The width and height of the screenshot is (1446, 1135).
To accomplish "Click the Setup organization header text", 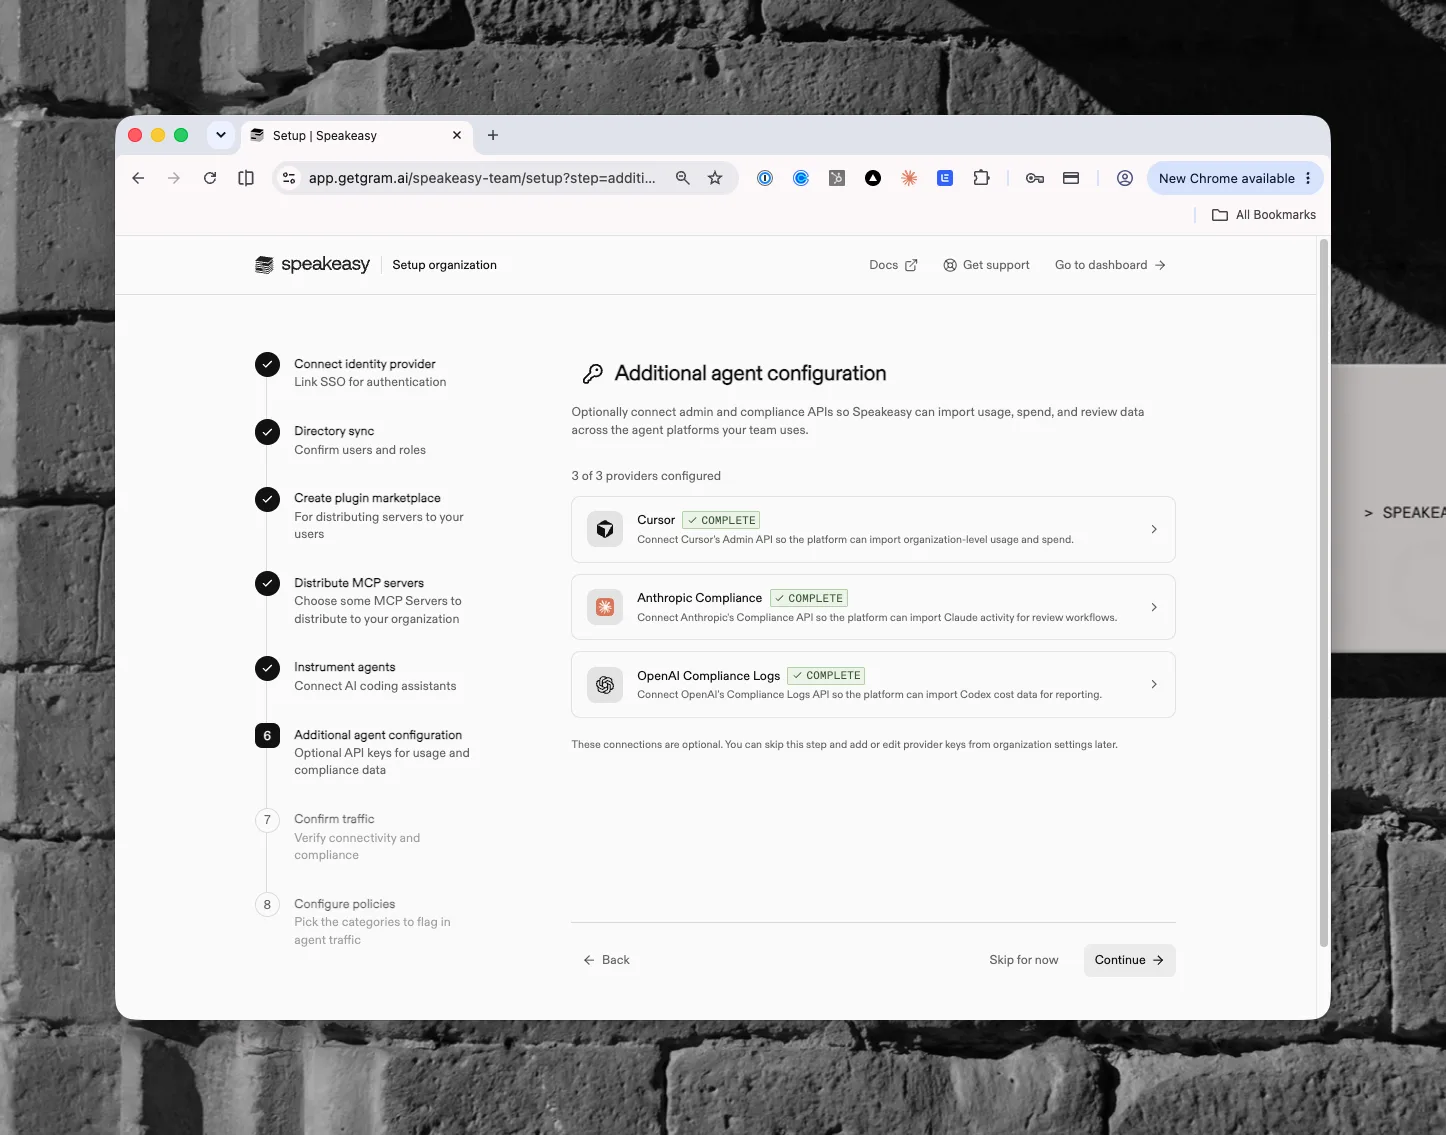I will pos(444,265).
